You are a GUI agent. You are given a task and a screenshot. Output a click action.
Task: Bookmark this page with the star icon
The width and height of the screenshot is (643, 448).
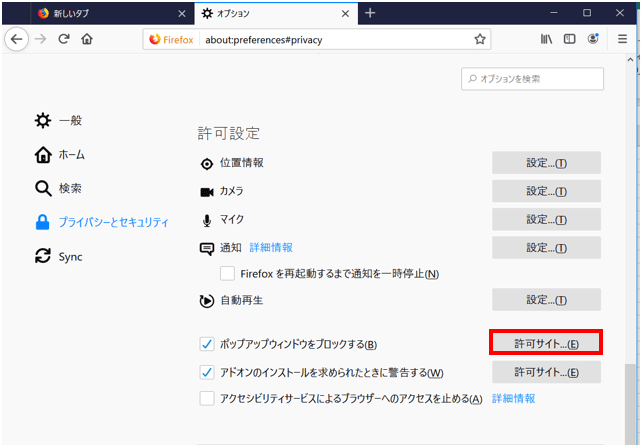(x=480, y=39)
